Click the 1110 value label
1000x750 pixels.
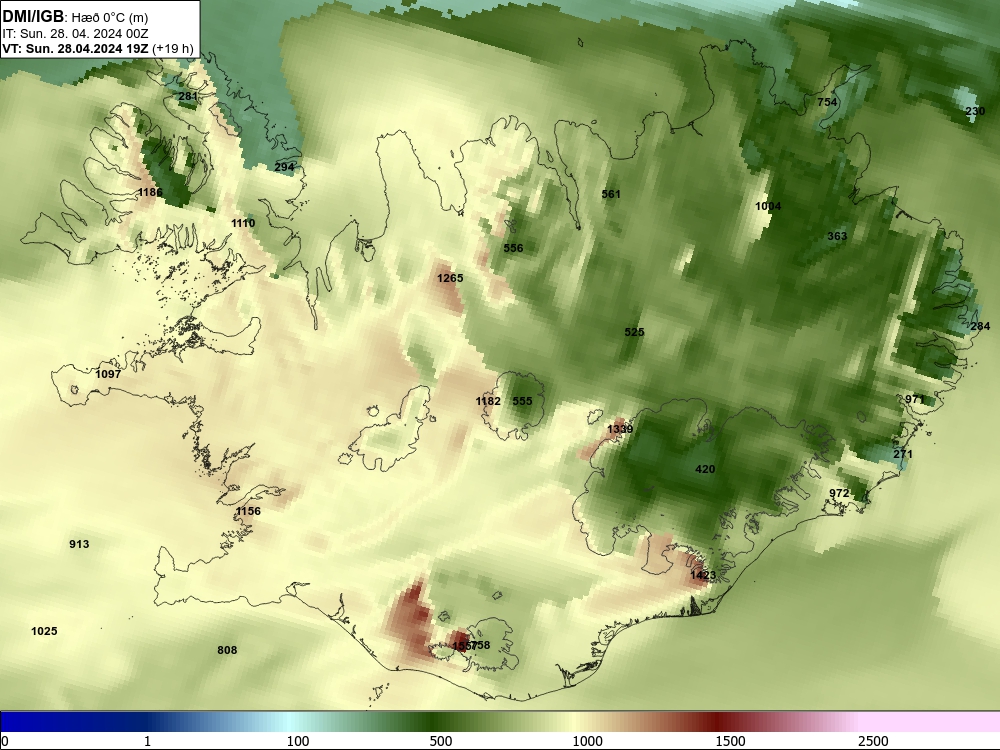(243, 223)
